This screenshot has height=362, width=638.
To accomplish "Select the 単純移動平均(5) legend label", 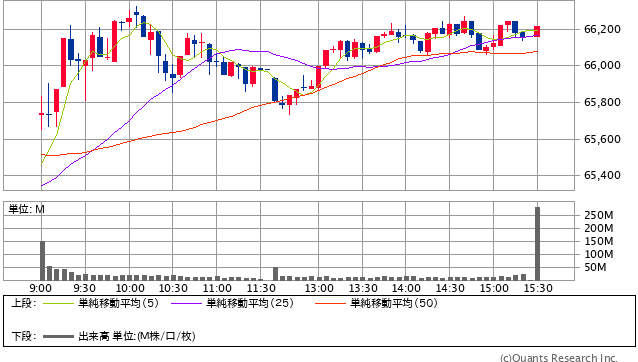I will click(118, 303).
